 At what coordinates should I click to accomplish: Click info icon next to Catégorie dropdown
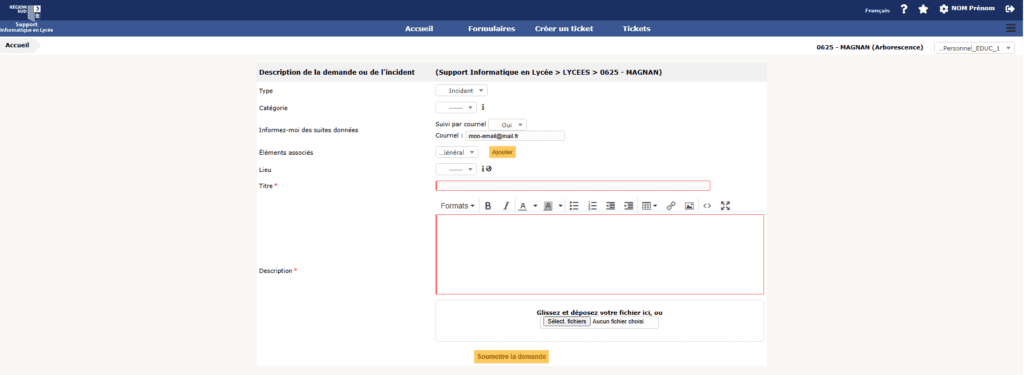[483, 107]
